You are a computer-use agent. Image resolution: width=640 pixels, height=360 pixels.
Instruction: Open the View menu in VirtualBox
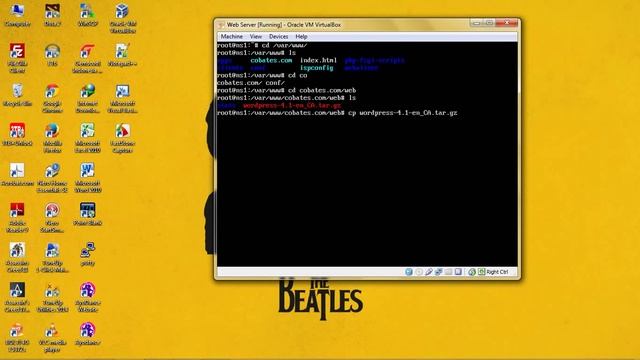pyautogui.click(x=256, y=36)
